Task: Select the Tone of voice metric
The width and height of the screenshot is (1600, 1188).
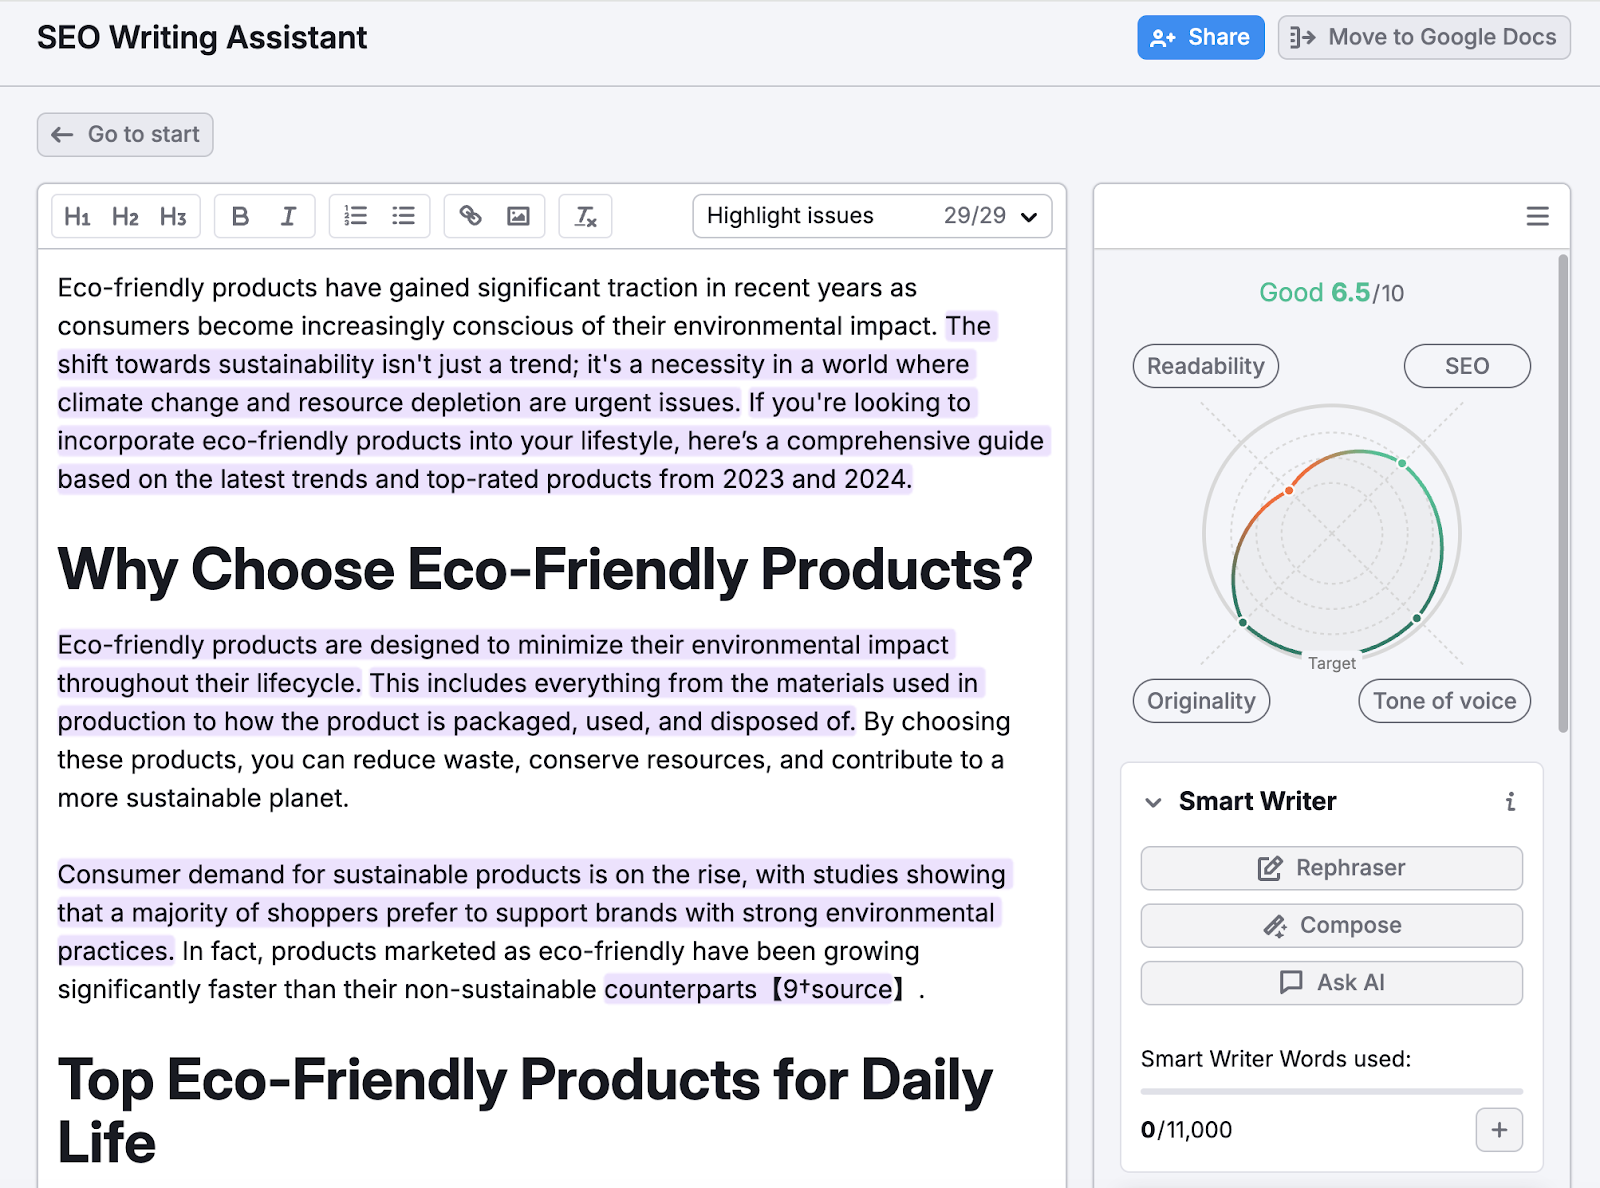Action: pyautogui.click(x=1444, y=701)
